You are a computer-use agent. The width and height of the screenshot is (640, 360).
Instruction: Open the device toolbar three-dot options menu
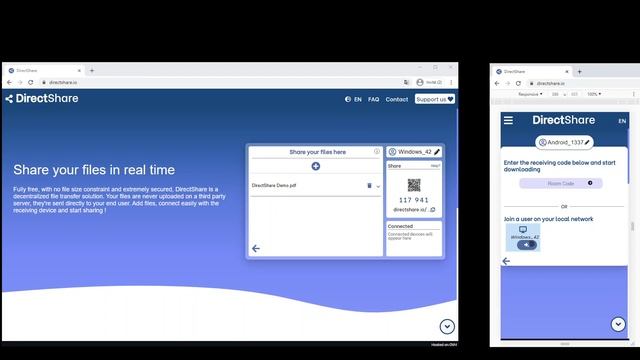[633, 94]
